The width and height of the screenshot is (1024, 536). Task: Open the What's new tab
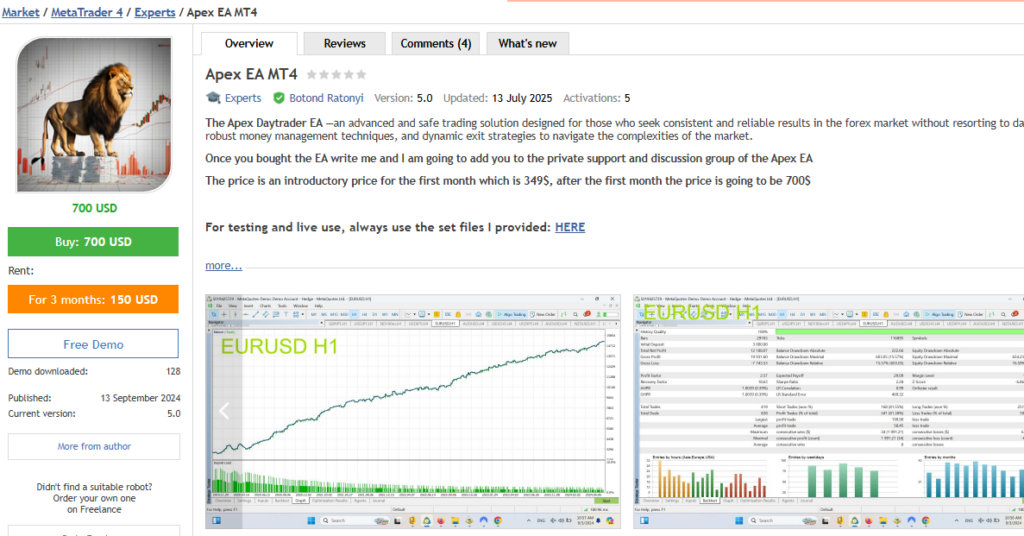tap(527, 44)
